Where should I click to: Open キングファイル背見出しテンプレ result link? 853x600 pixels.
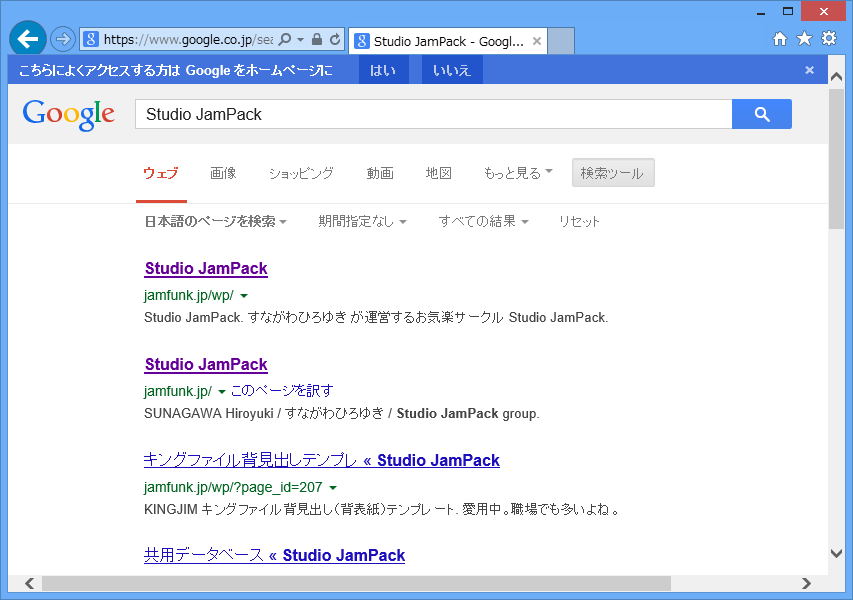[322, 460]
